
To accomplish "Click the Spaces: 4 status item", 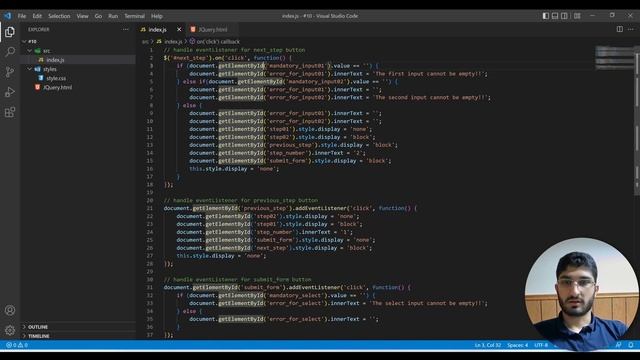I will pyautogui.click(x=518, y=345).
